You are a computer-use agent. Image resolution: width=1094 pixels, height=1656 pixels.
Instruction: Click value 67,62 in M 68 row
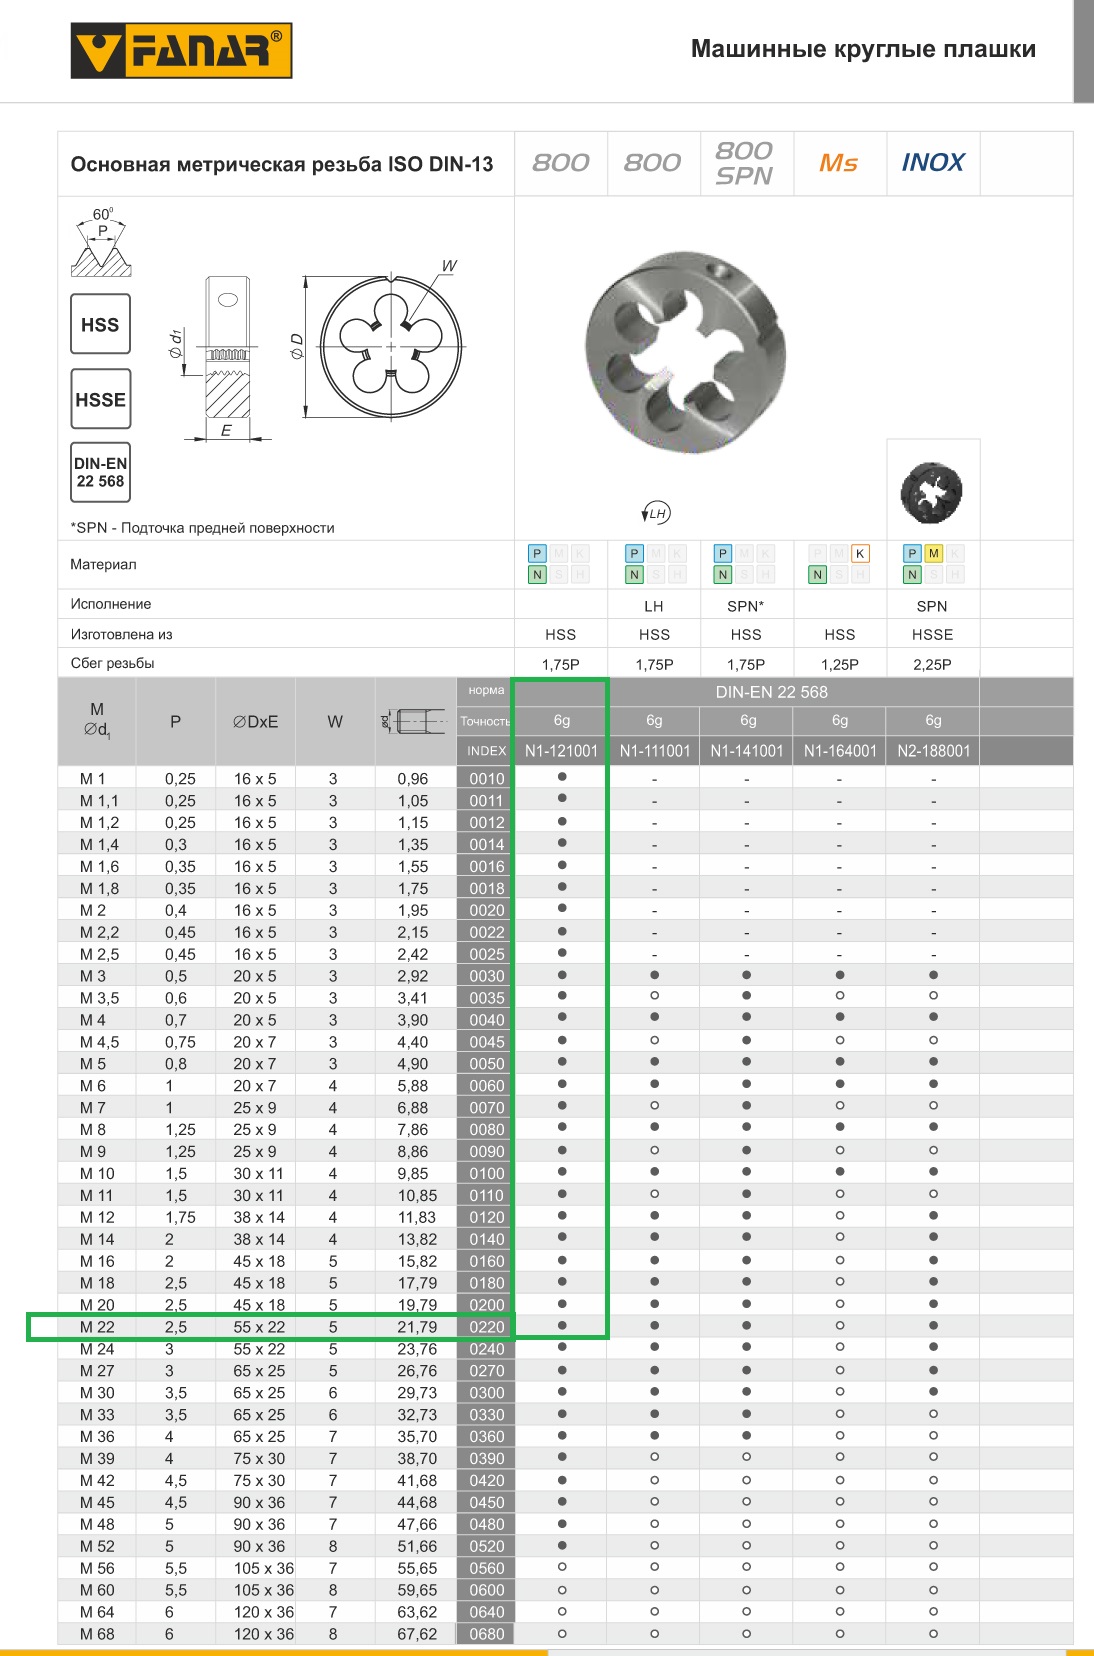(x=417, y=1634)
